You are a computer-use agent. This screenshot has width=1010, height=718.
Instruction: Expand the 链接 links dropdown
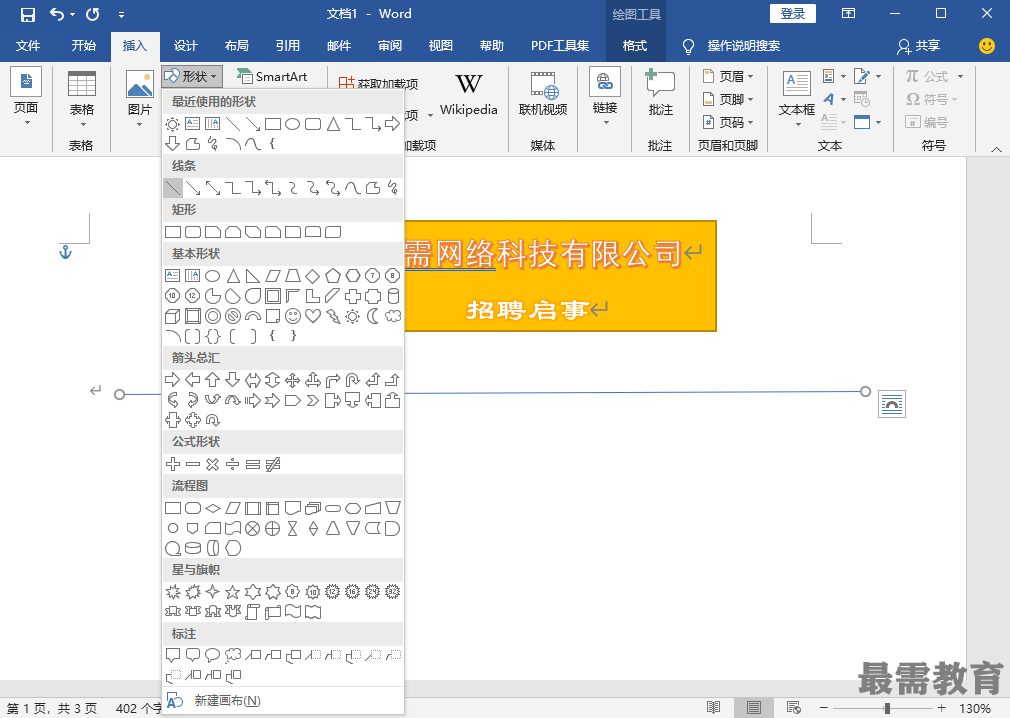coord(604,97)
